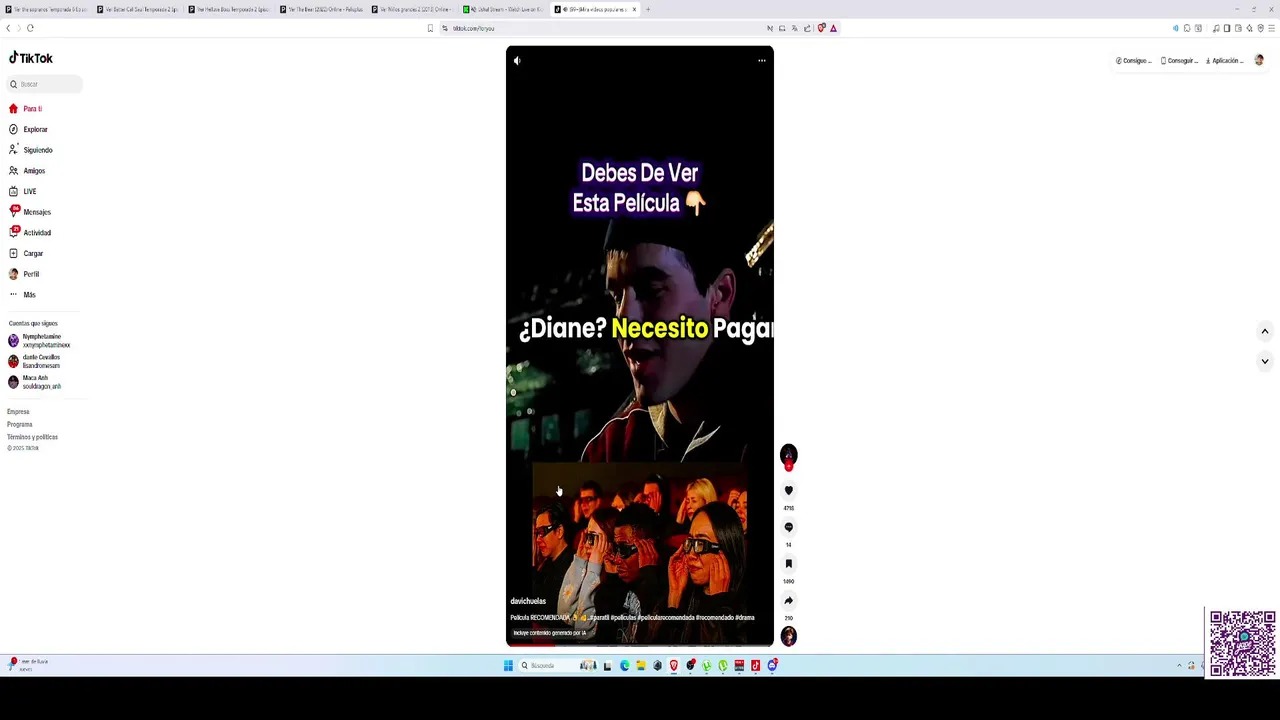This screenshot has height=720, width=1280.
Task: Save the video with the bookmark icon
Action: [788, 564]
